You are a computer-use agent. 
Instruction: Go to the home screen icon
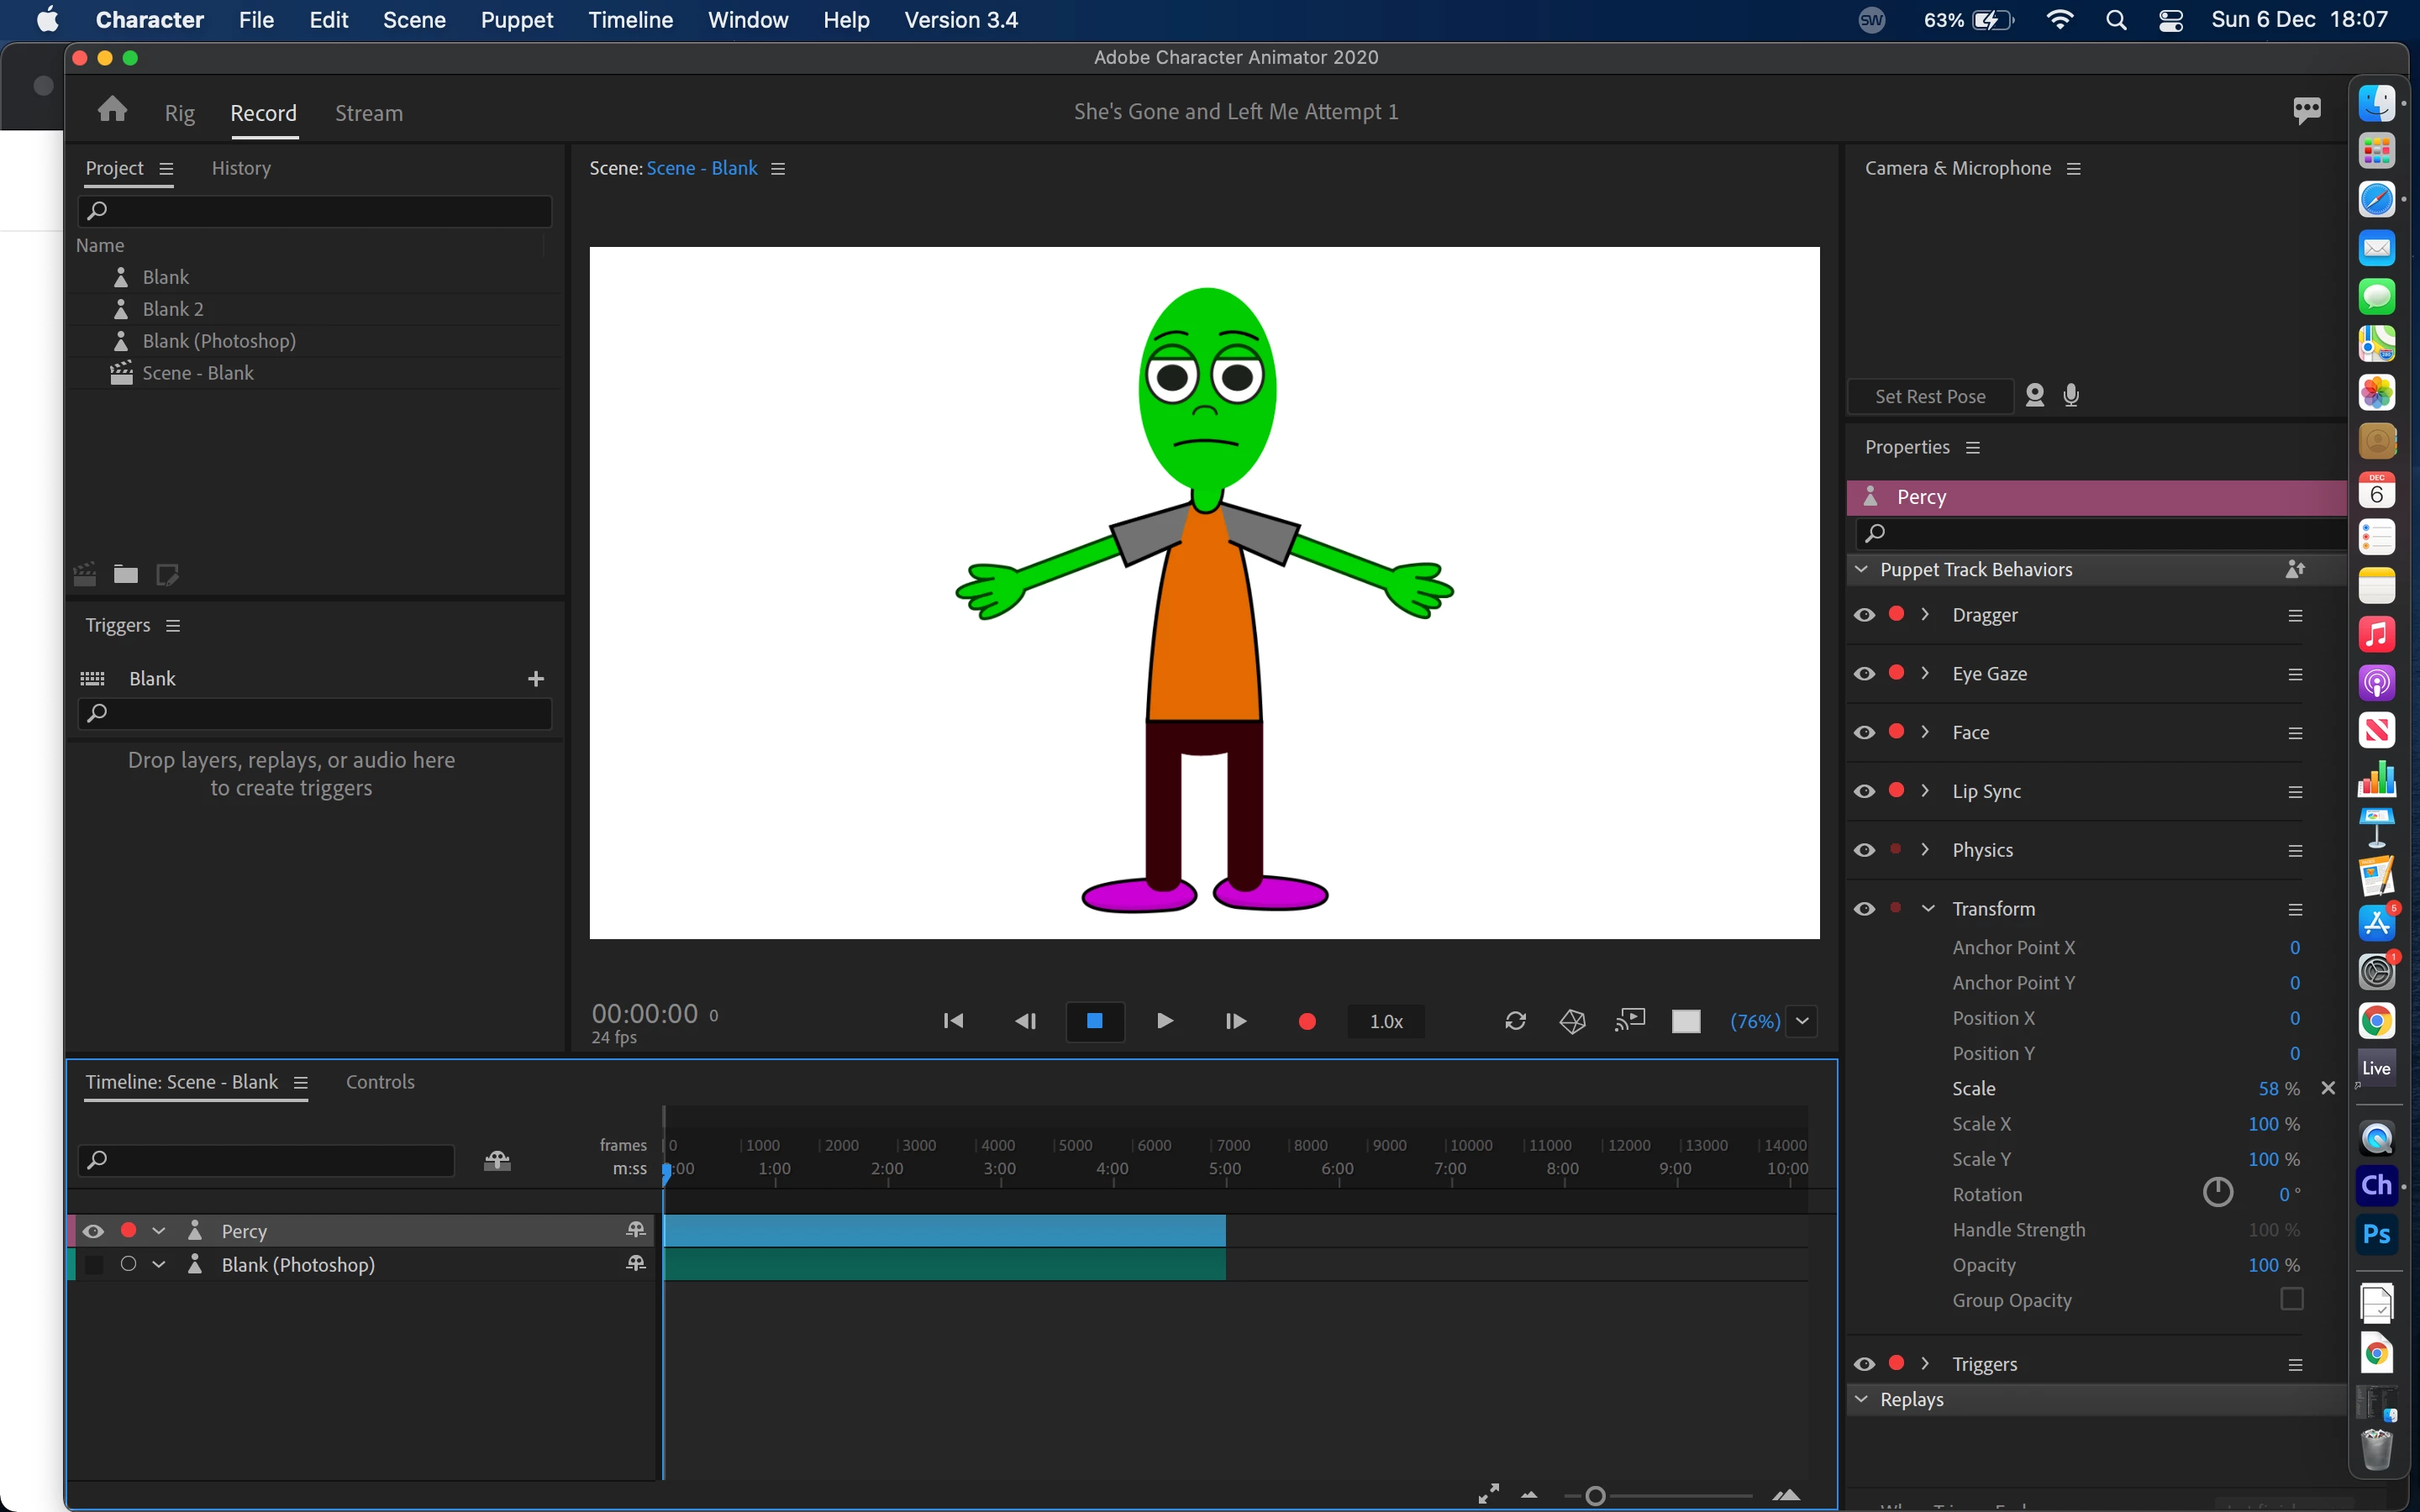pyautogui.click(x=112, y=110)
